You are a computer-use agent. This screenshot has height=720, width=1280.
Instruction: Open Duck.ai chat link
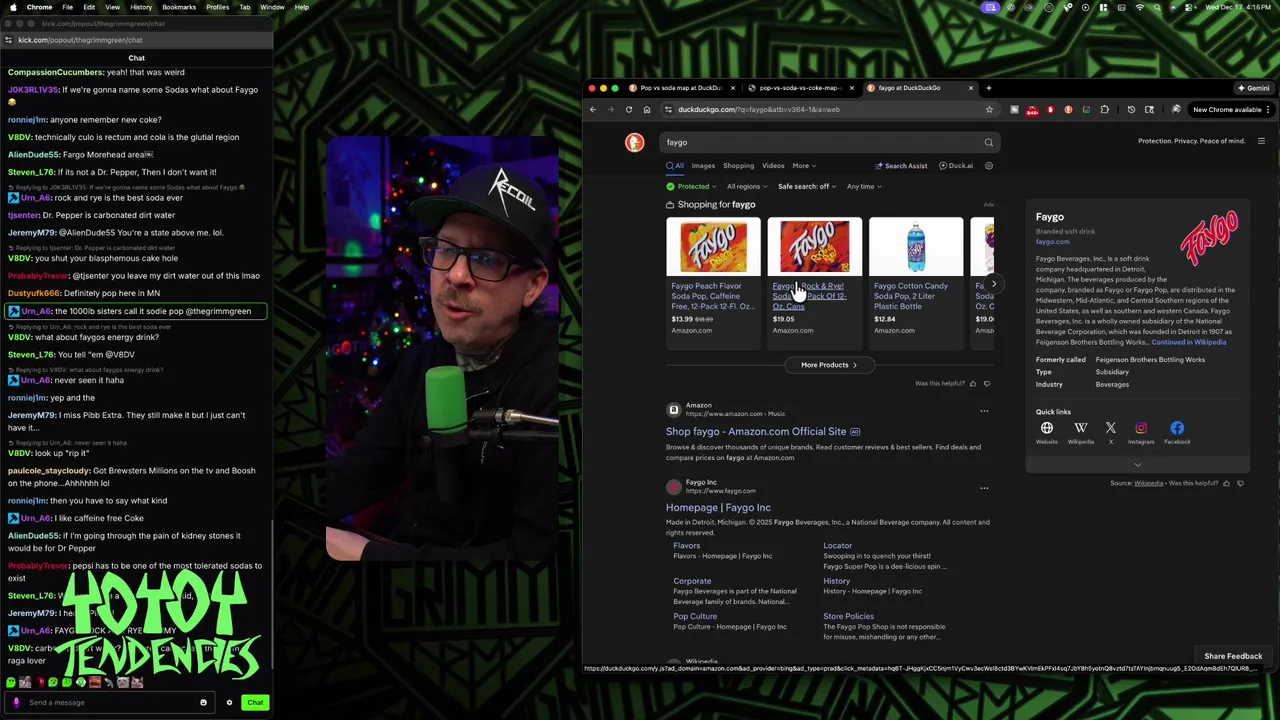pyautogui.click(x=956, y=166)
